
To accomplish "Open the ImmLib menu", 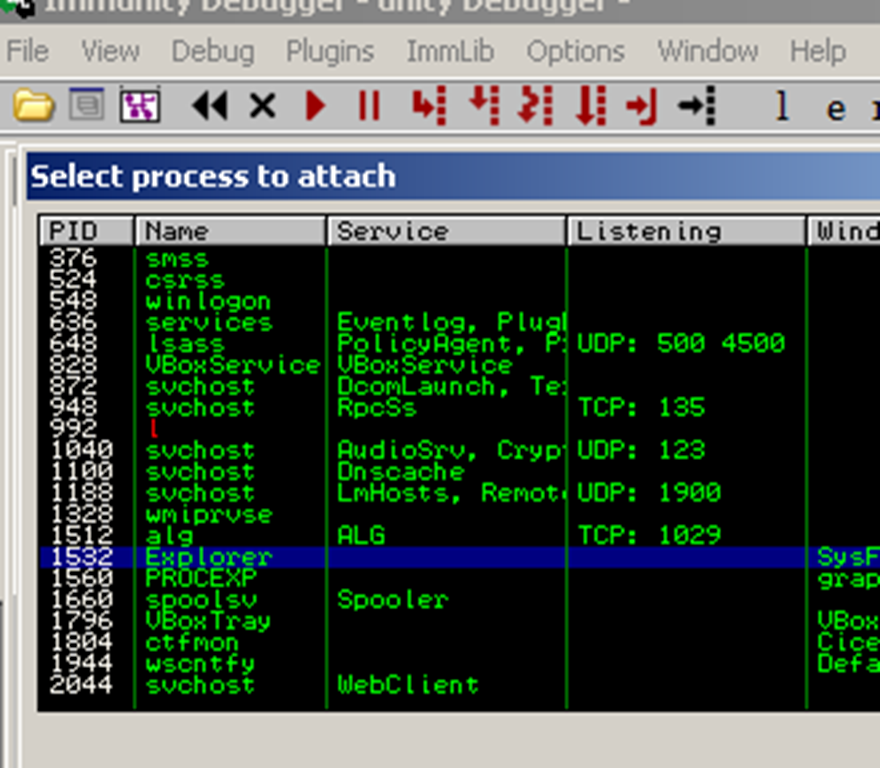I will click(450, 51).
